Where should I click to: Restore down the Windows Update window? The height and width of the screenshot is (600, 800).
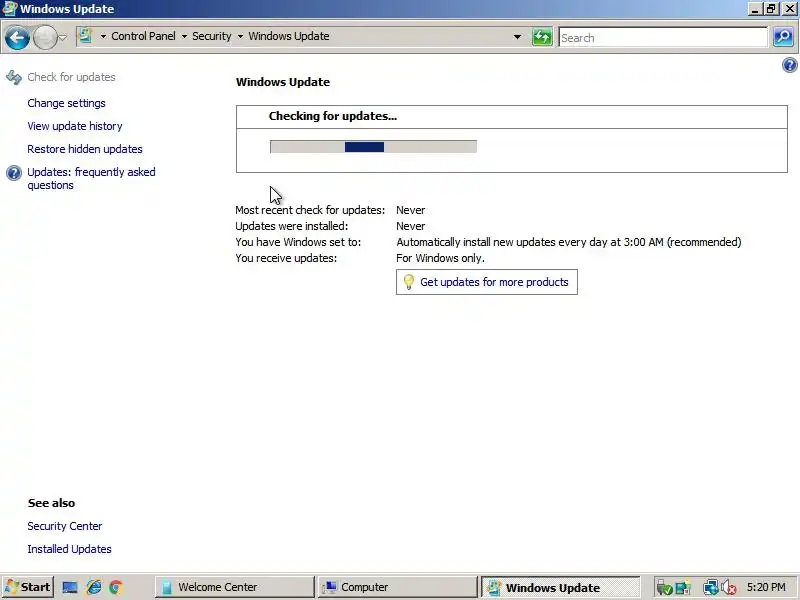point(771,9)
